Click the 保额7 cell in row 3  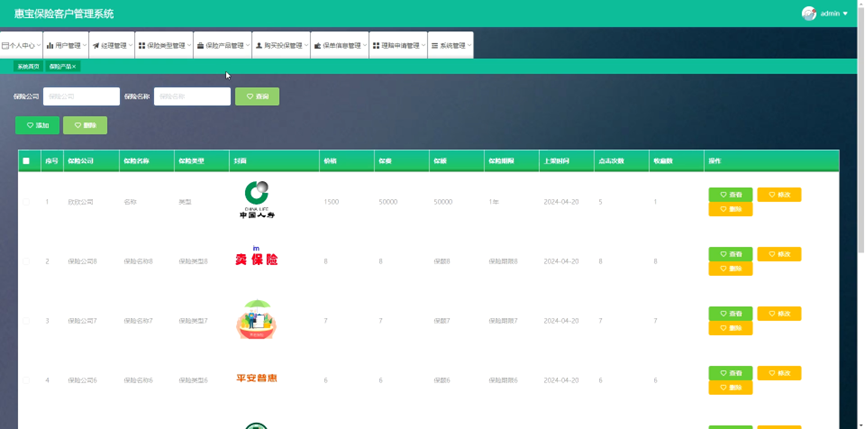[442, 321]
